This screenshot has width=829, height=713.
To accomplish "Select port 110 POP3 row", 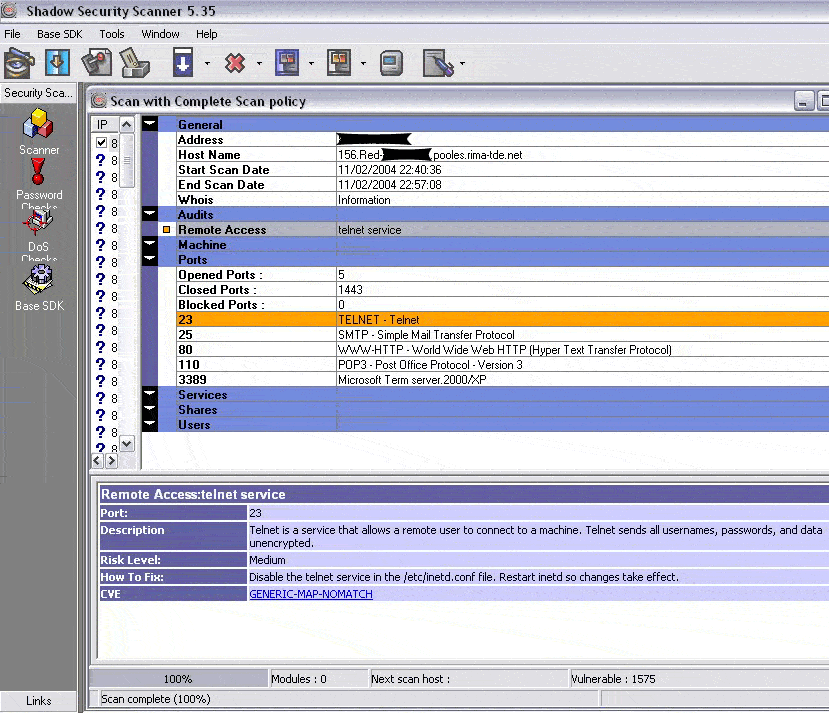I will [502, 365].
